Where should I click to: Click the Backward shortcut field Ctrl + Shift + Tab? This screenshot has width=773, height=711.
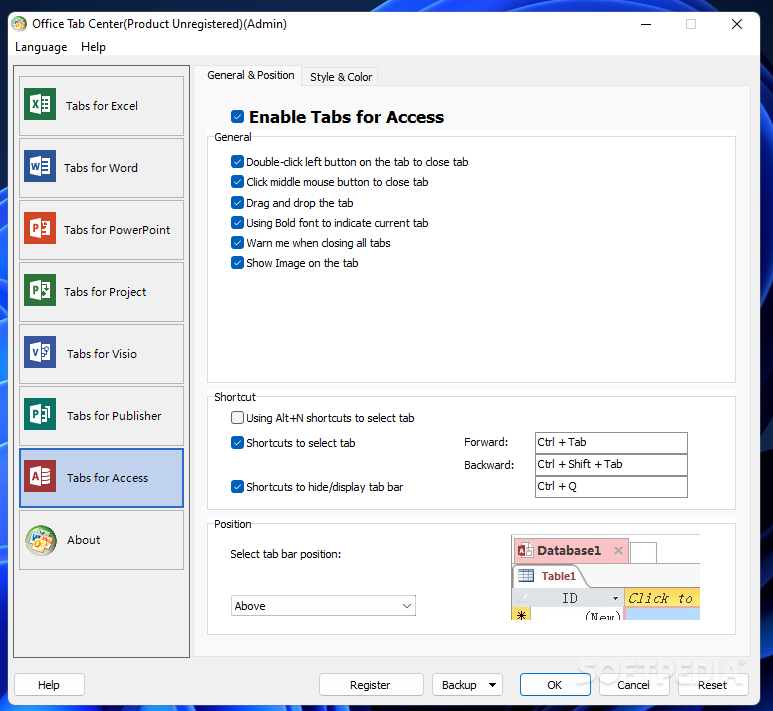click(x=611, y=464)
